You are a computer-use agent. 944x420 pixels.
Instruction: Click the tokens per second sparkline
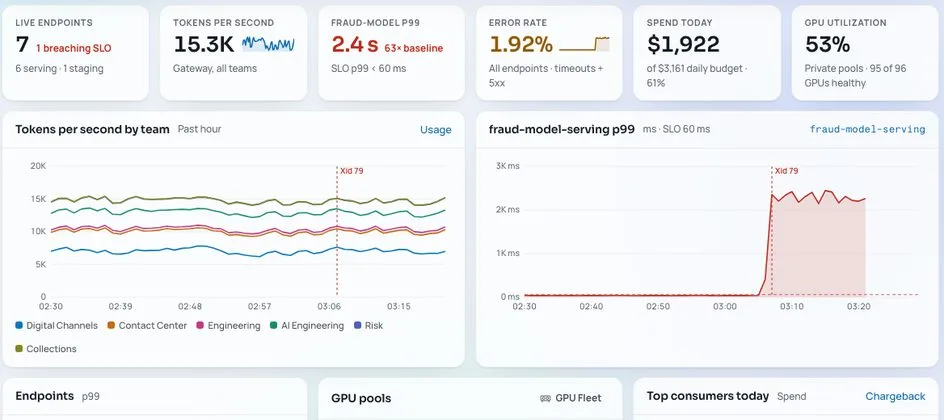click(268, 44)
